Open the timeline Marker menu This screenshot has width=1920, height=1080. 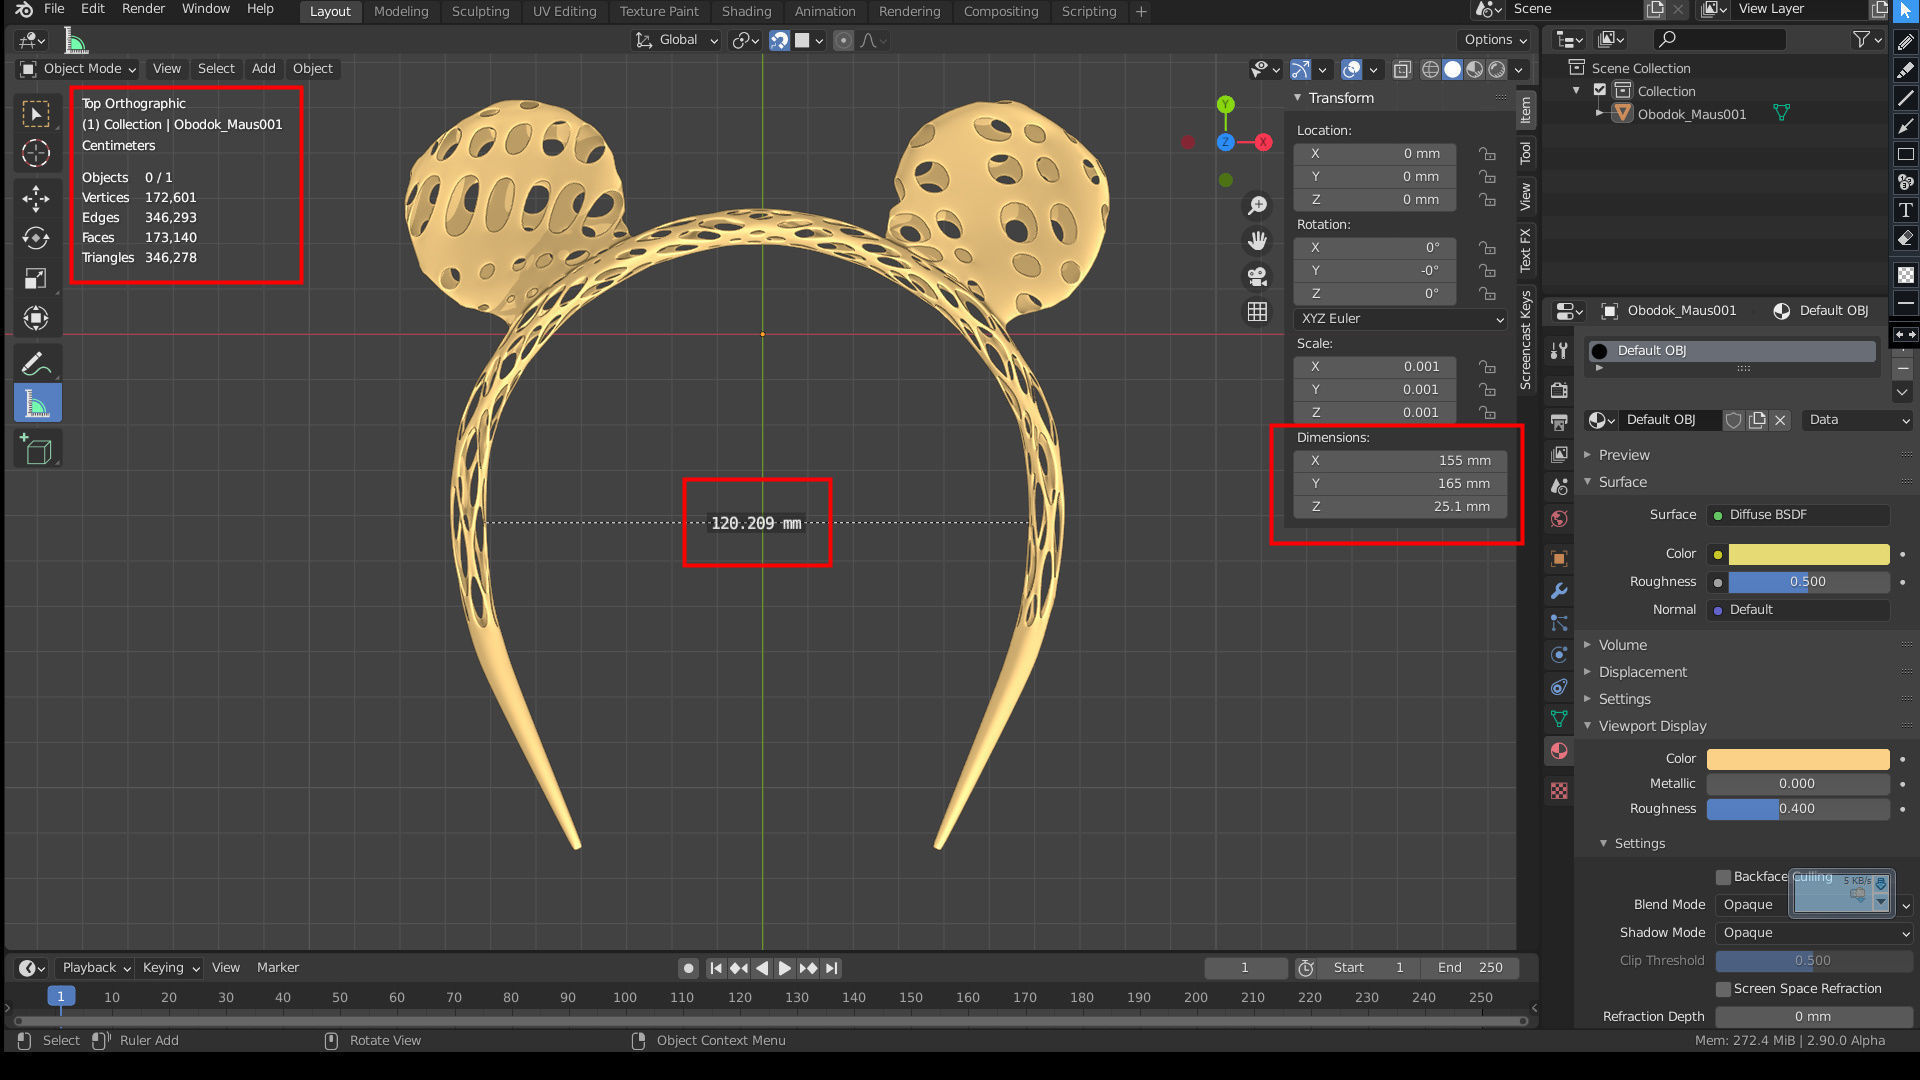pyautogui.click(x=277, y=968)
